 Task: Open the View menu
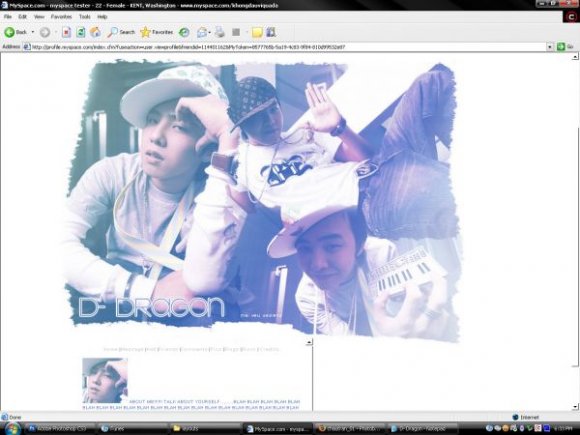tap(39, 17)
